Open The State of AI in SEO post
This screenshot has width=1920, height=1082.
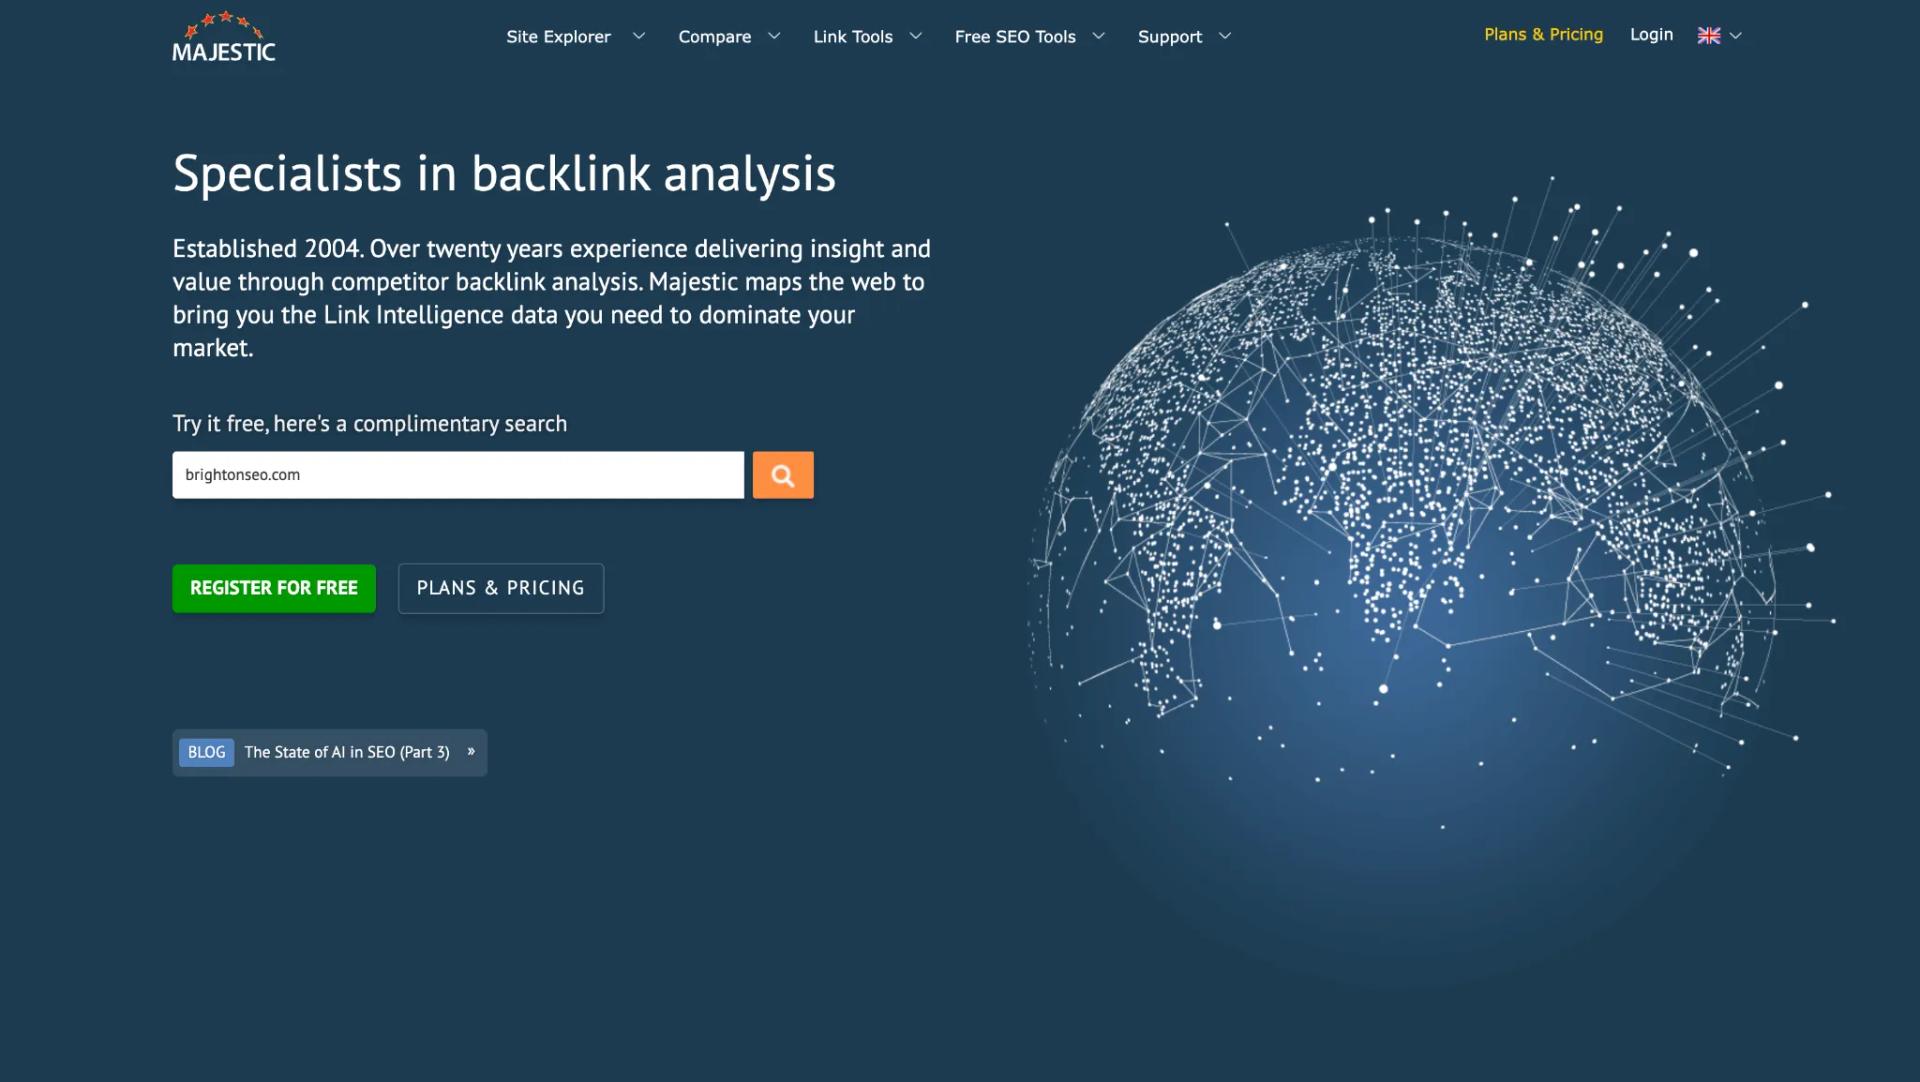pyautogui.click(x=347, y=752)
